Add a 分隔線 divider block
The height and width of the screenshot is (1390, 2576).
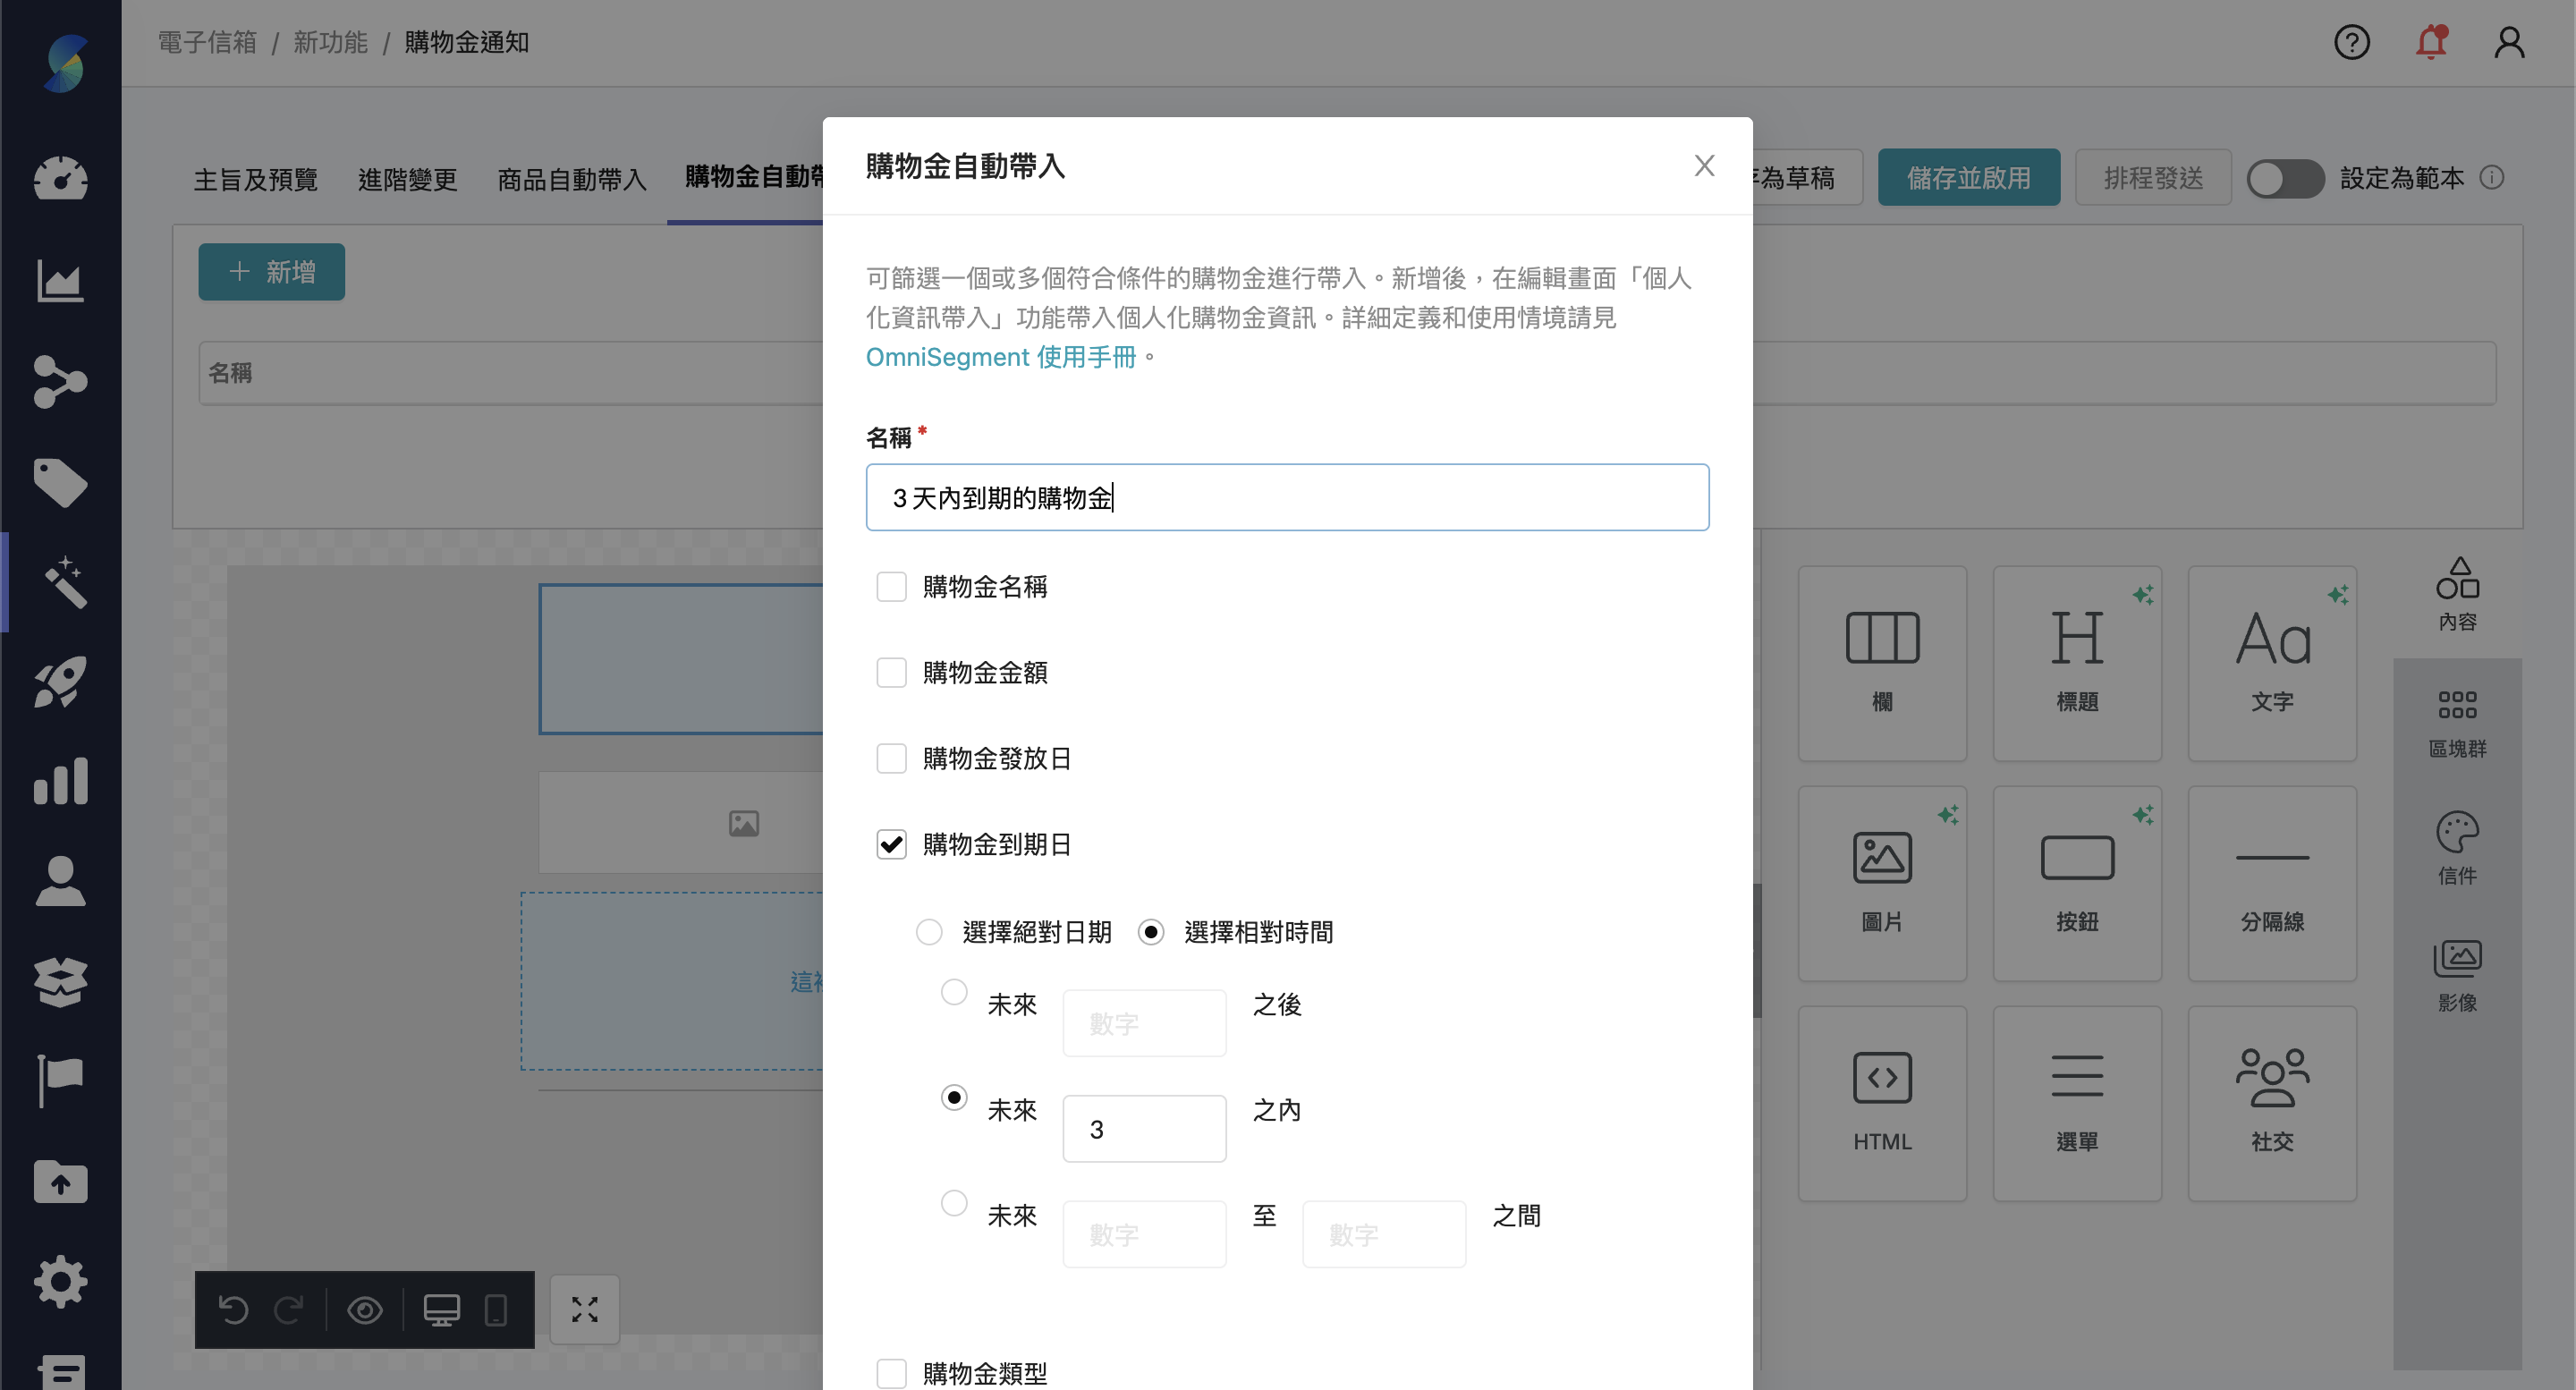tap(2272, 880)
